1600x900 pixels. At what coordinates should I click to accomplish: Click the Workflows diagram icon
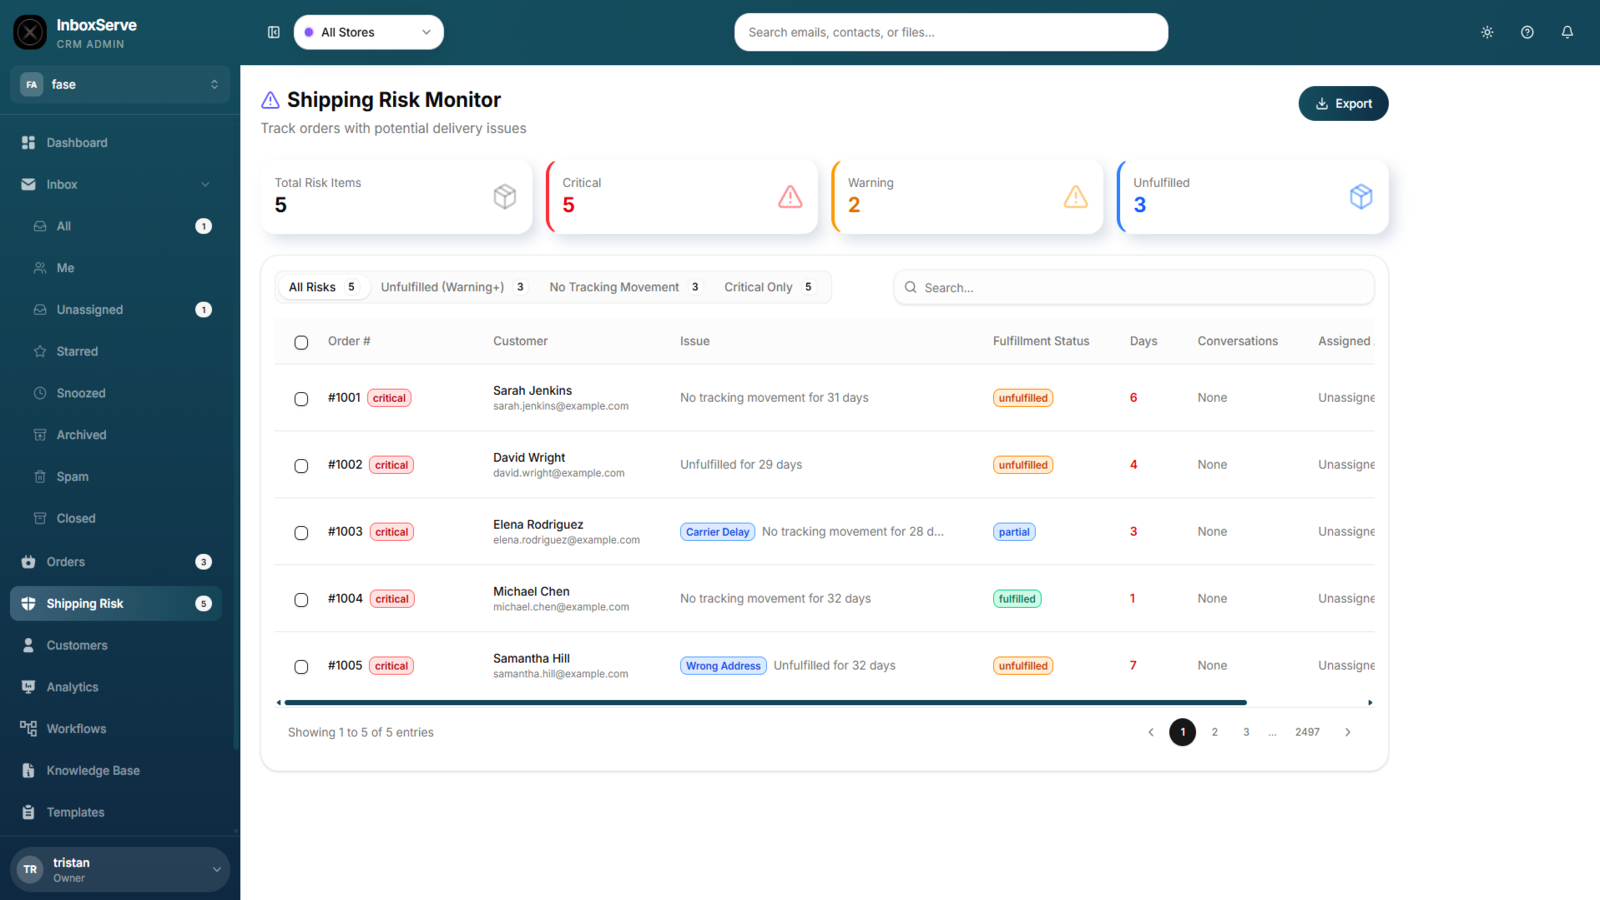click(28, 729)
